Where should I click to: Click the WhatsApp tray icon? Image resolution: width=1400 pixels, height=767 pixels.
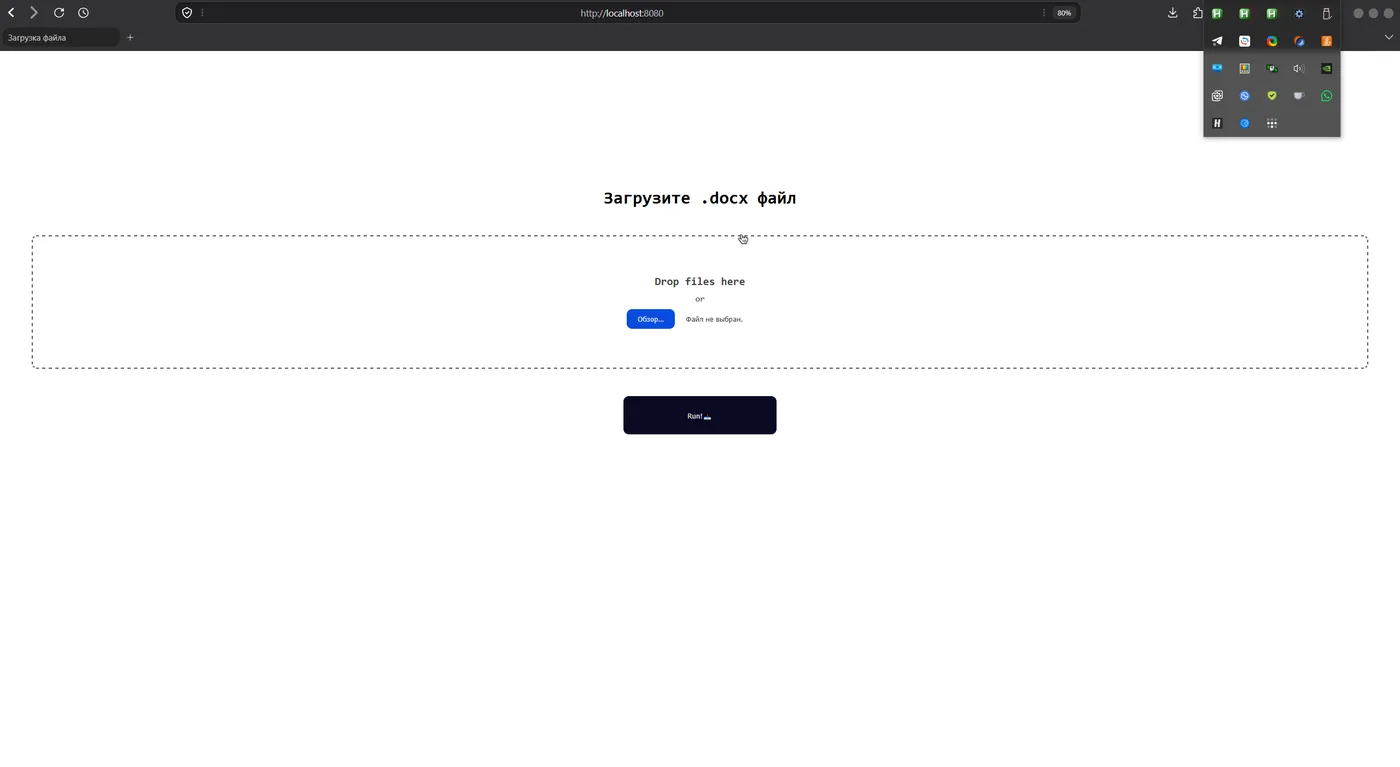tap(1327, 96)
